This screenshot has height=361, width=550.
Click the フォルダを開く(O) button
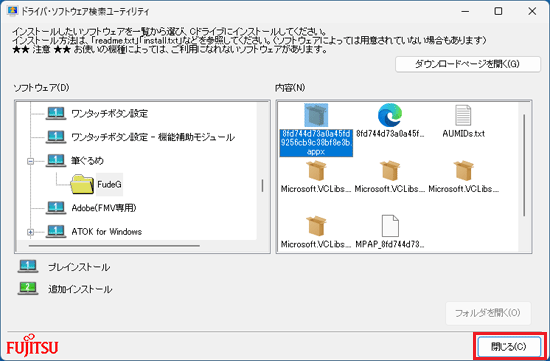488,313
